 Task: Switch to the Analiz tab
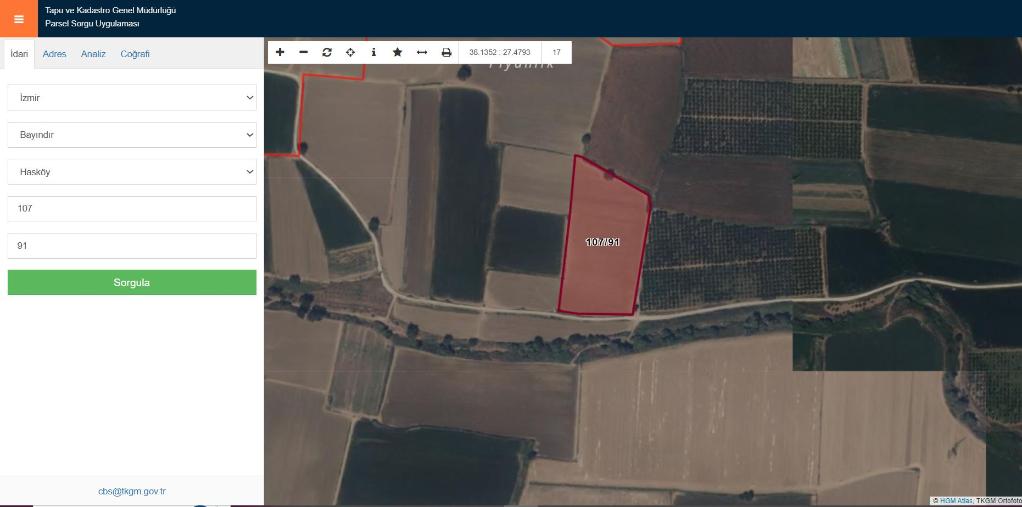click(93, 54)
